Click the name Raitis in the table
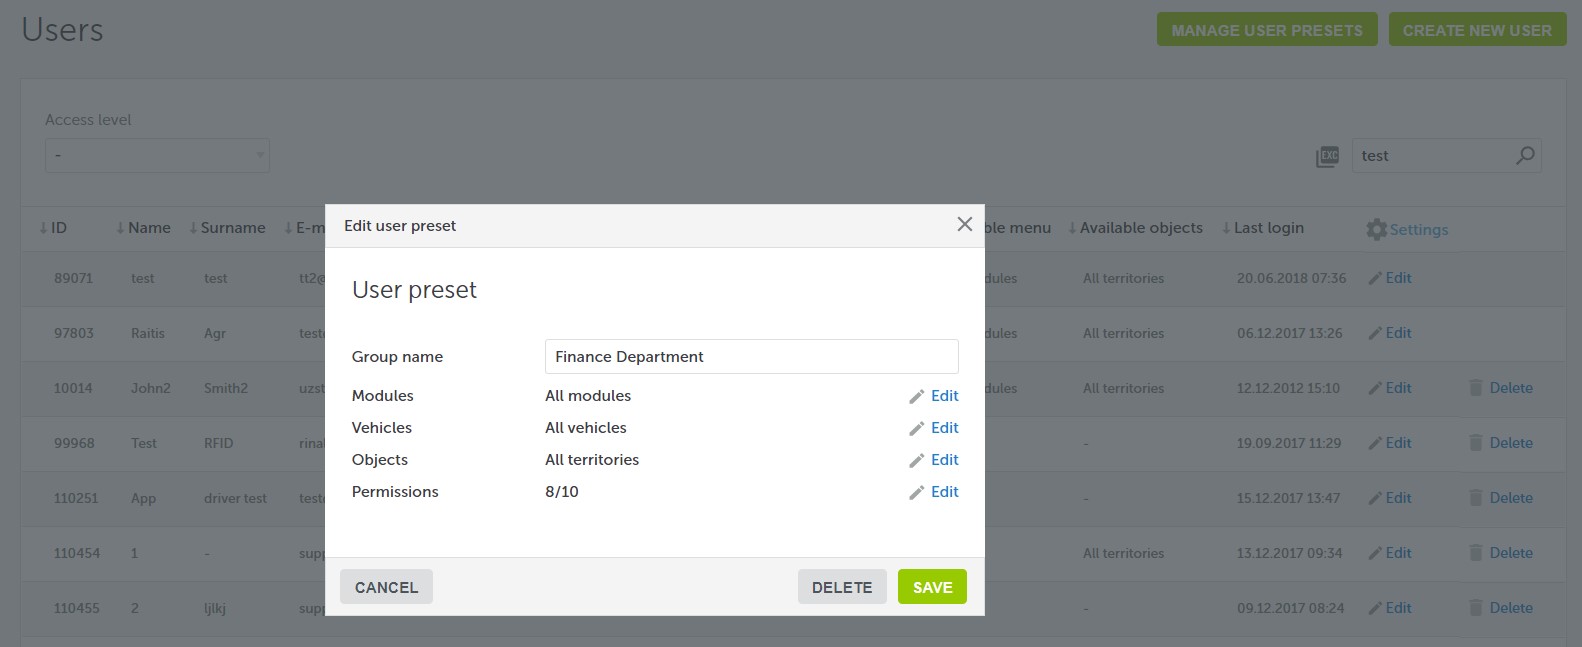1582x647 pixels. pos(147,333)
